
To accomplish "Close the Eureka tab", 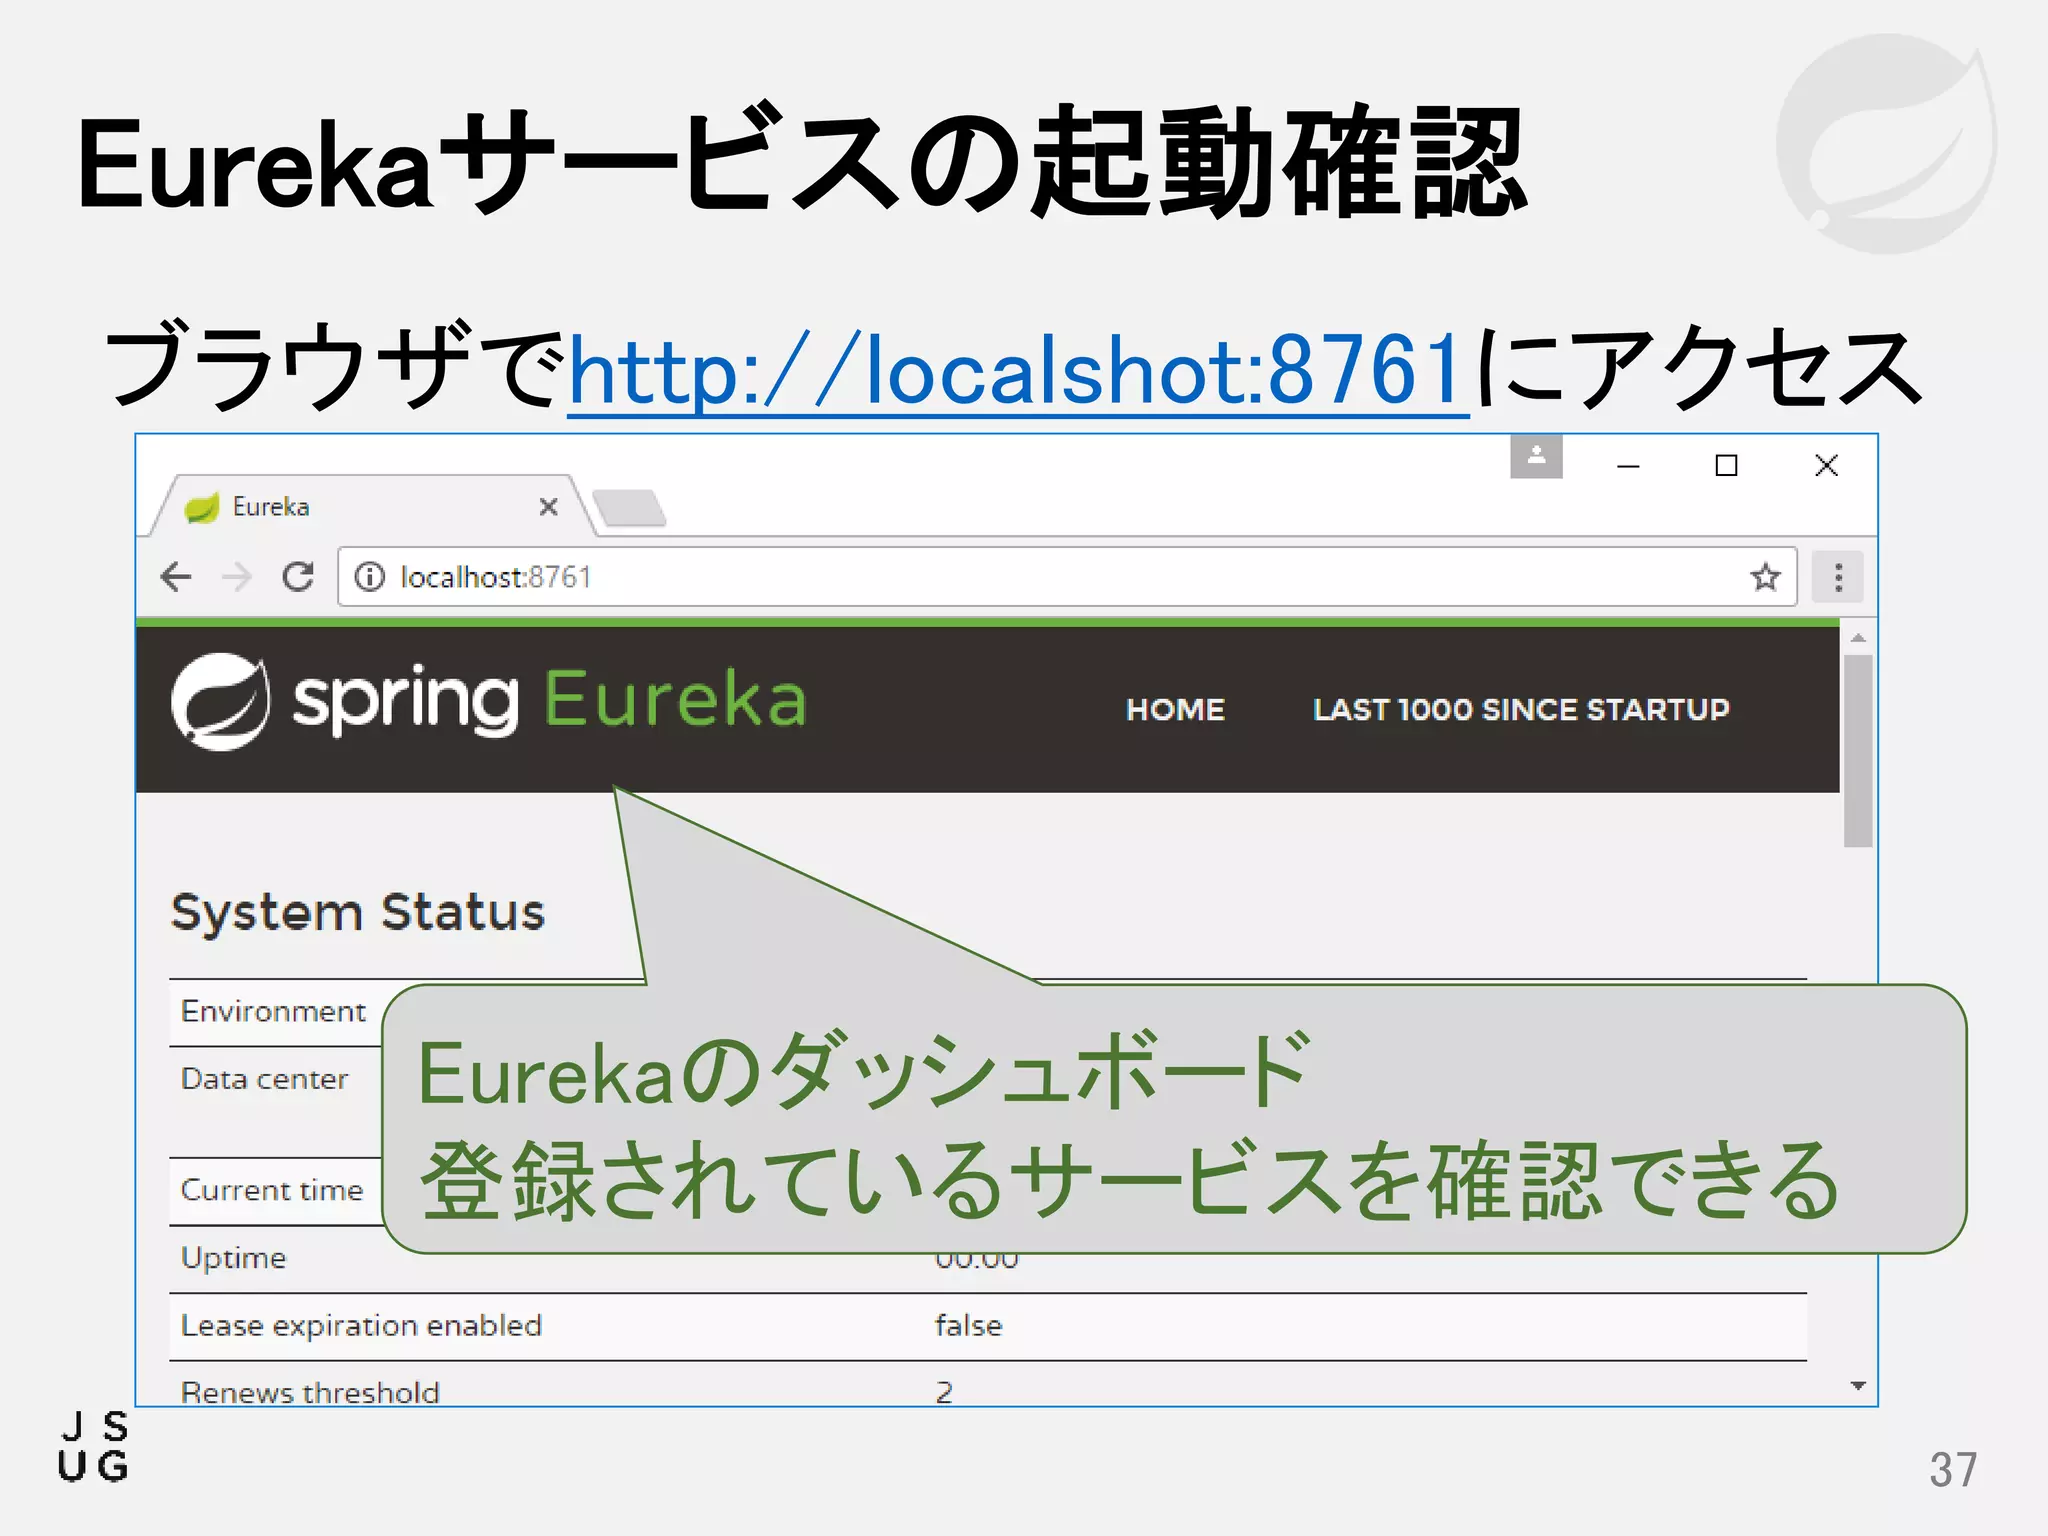I will pyautogui.click(x=548, y=507).
